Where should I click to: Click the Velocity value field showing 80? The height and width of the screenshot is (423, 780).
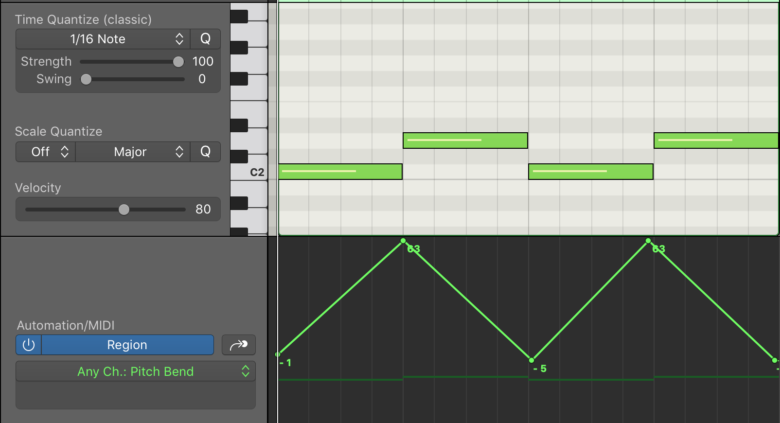203,209
